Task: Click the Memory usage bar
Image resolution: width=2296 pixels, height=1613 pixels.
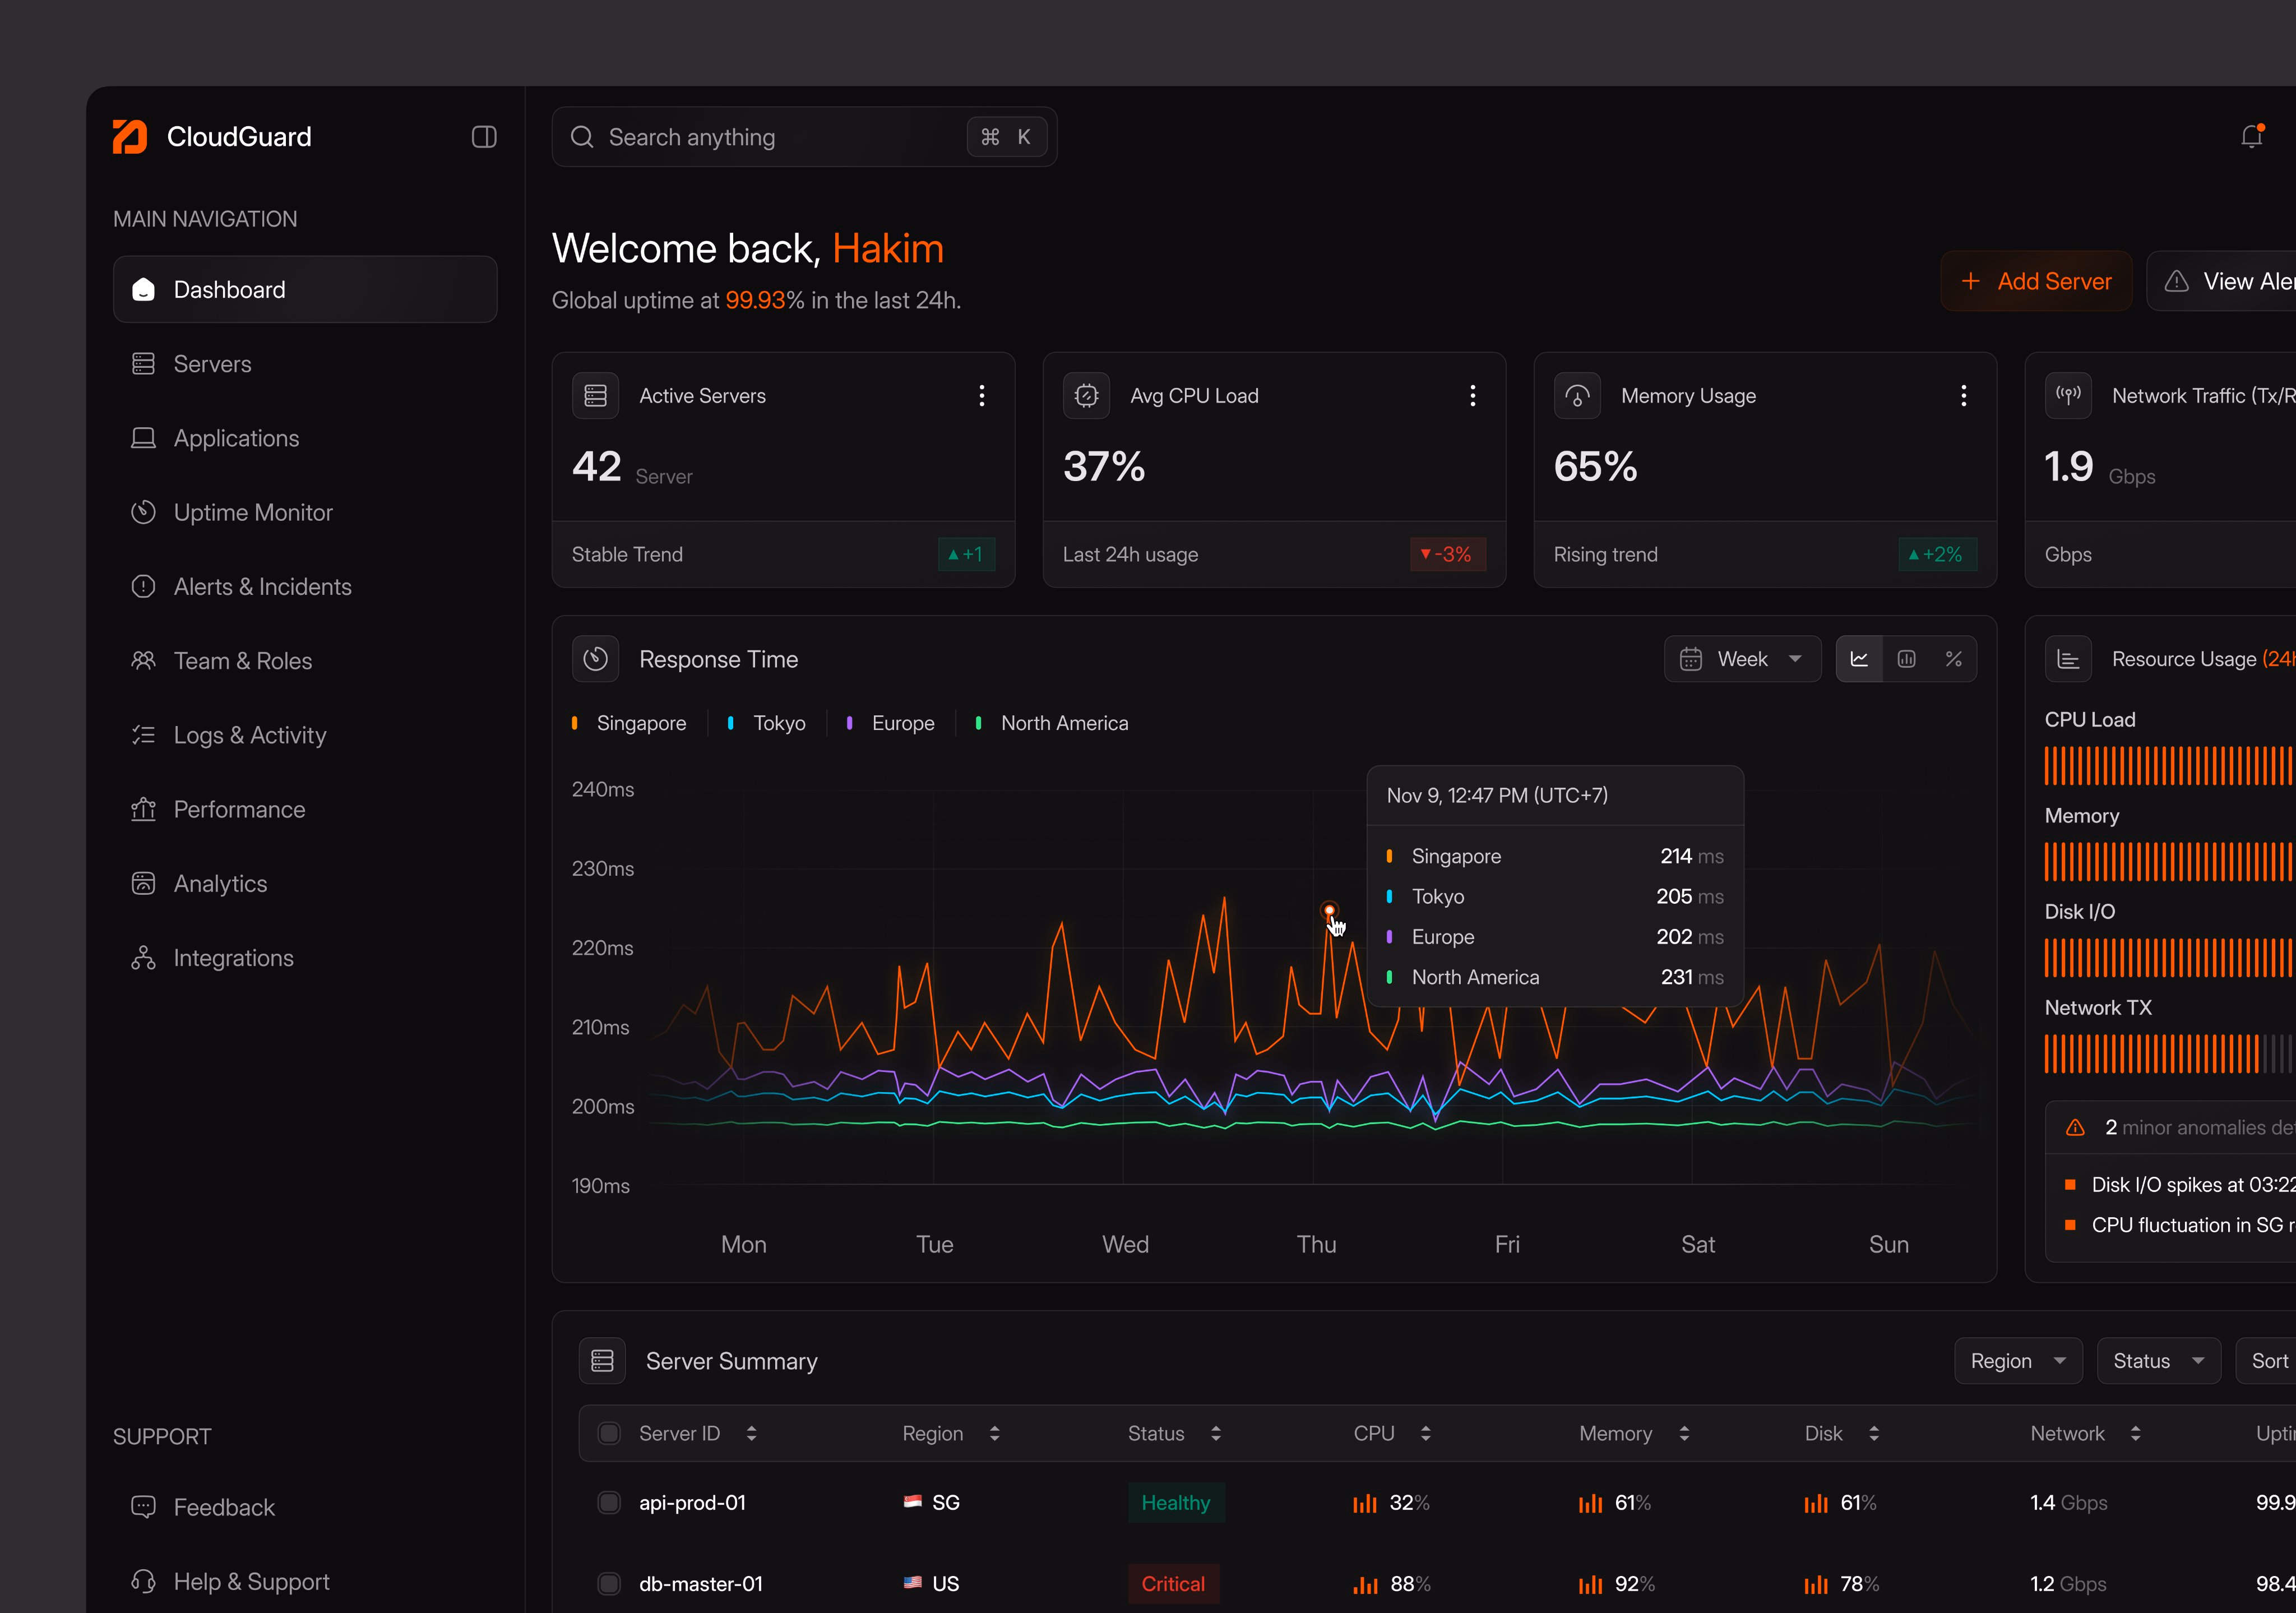Action: (2169, 862)
